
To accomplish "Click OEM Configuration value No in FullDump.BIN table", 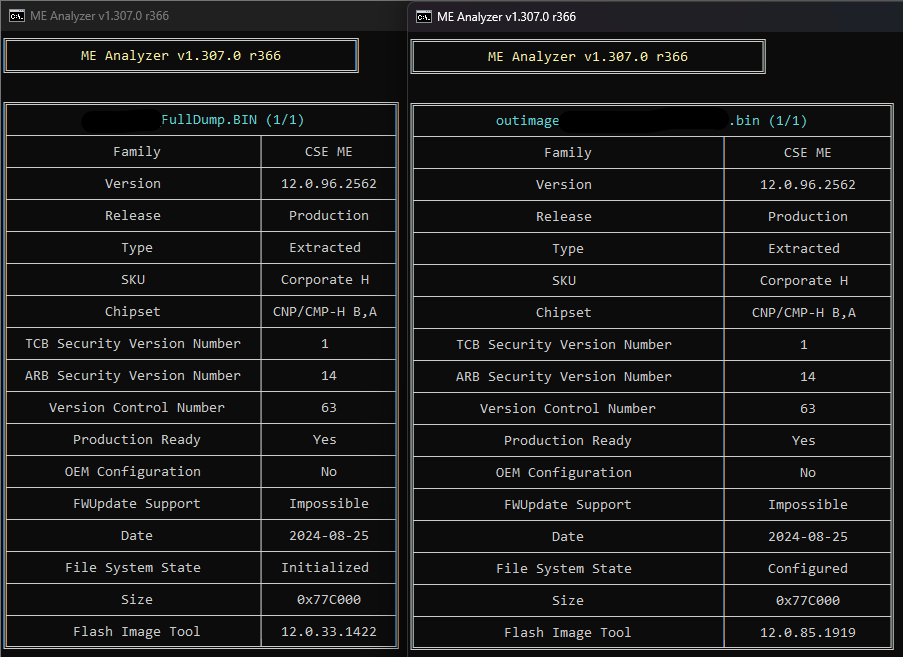I will point(328,472).
